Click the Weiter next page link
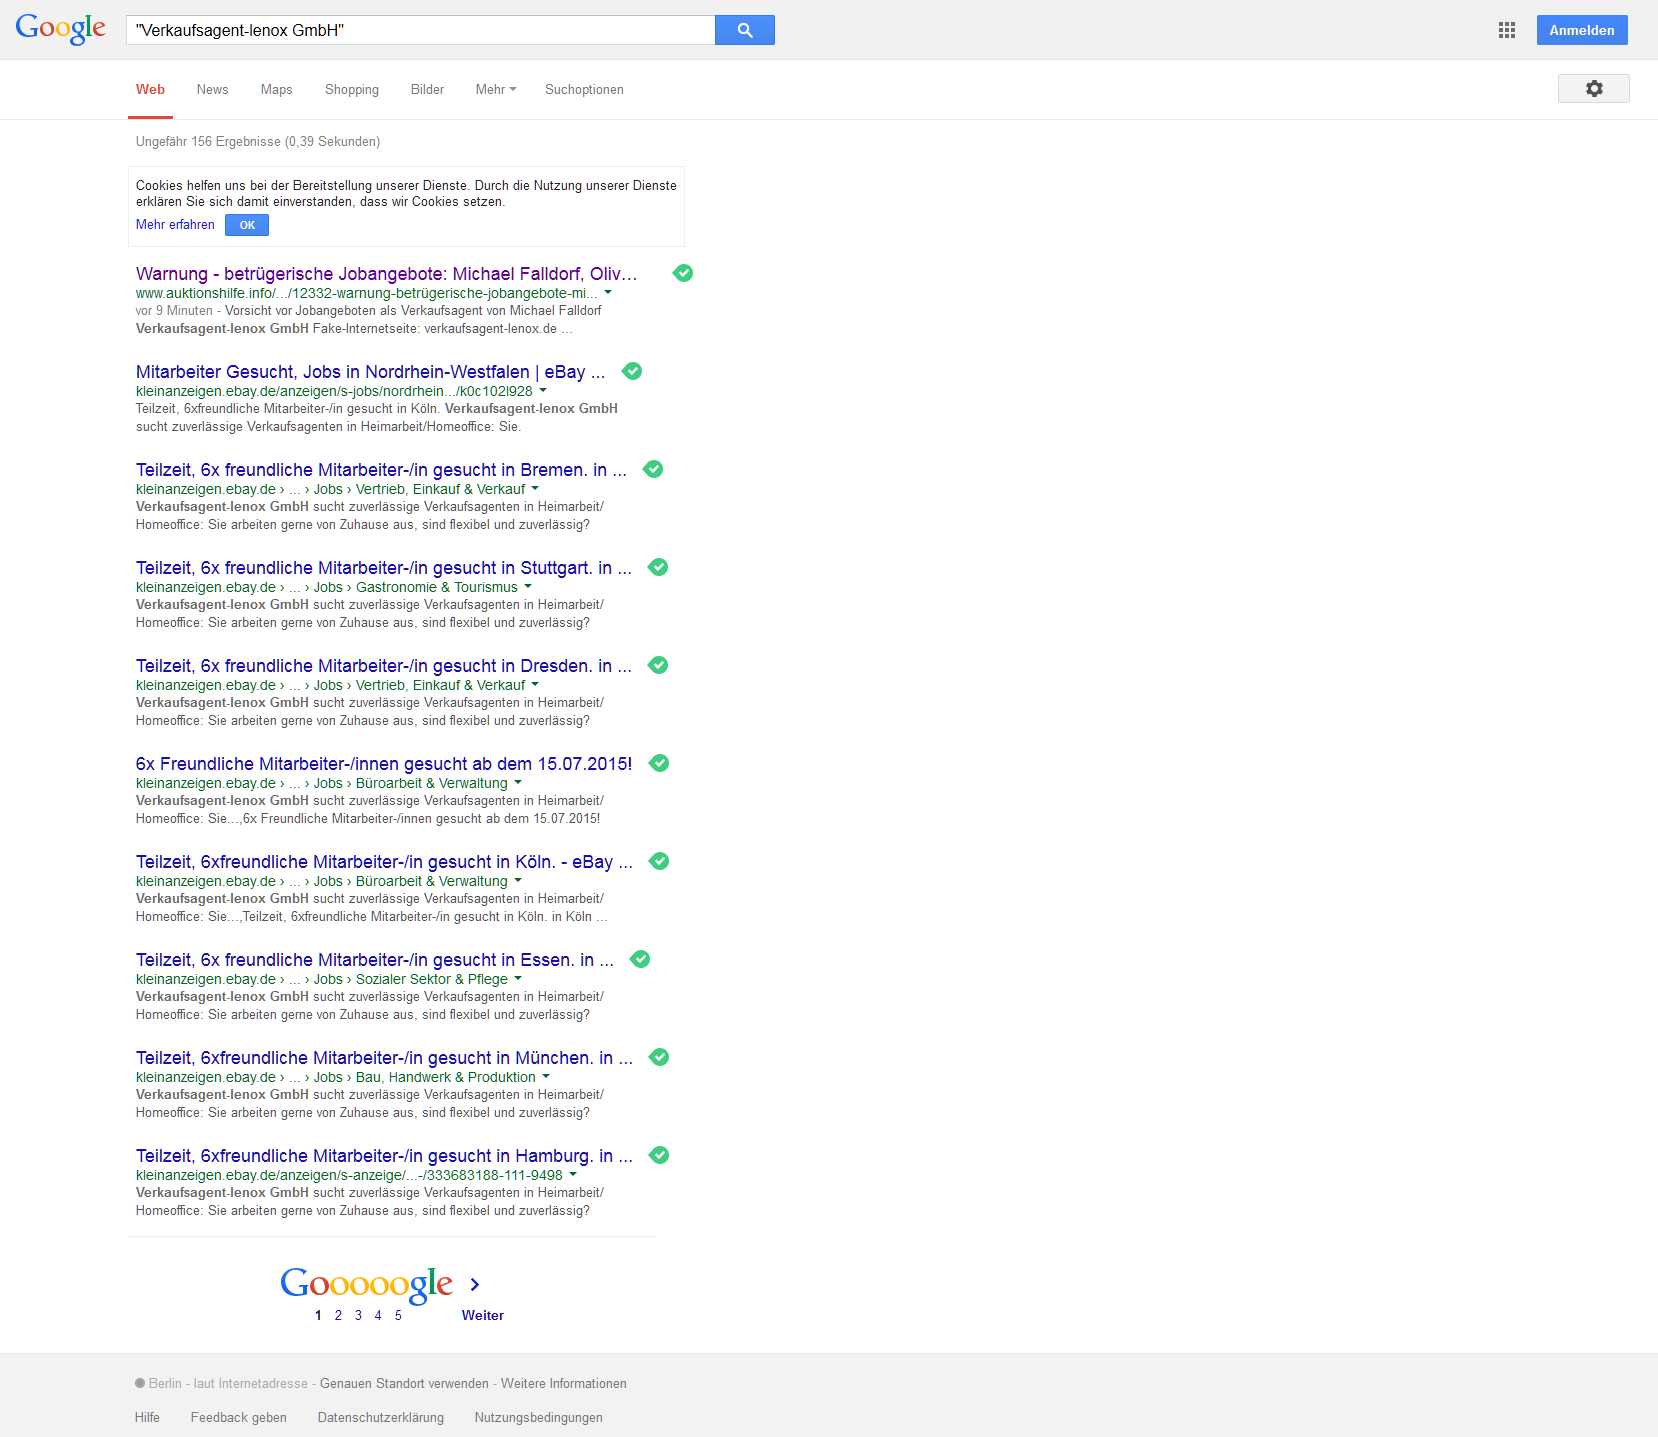The height and width of the screenshot is (1437, 1658). click(x=483, y=1315)
